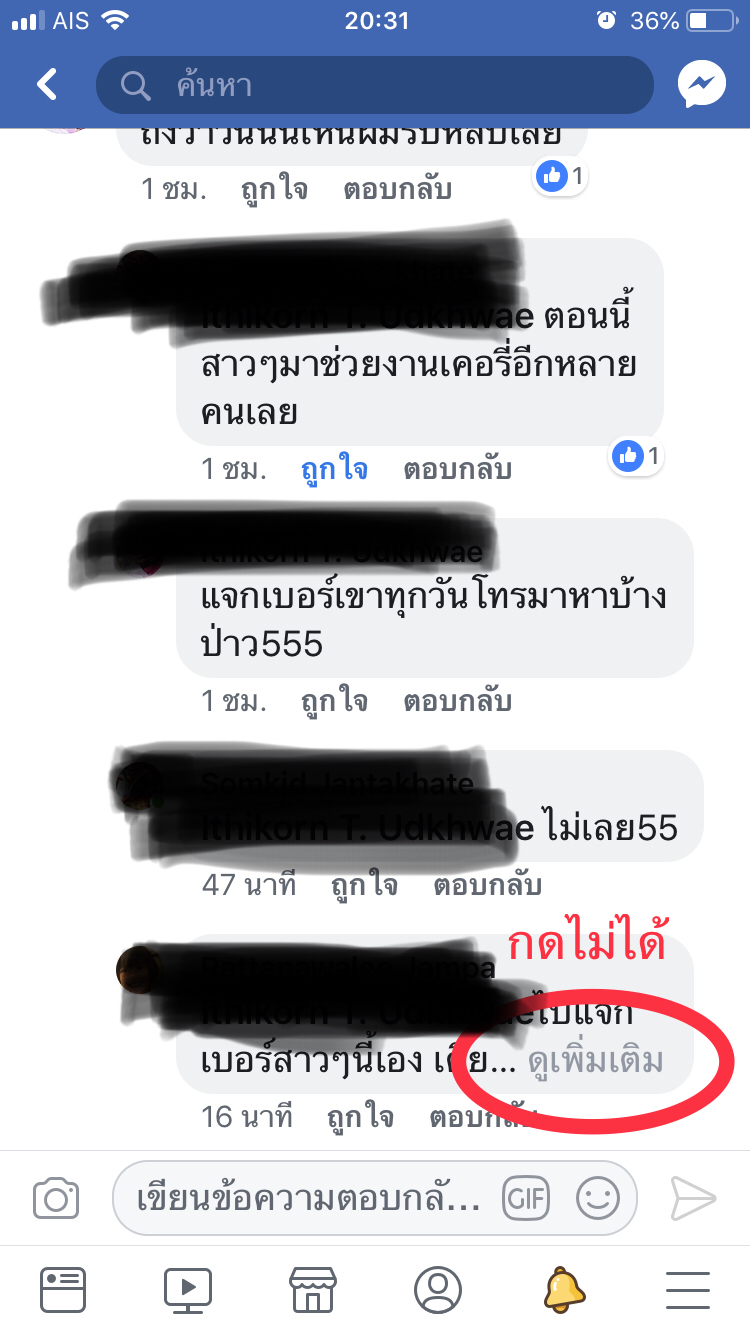Like the ไม่เลย55 comment
Screen dimensions: 750x1334
point(365,884)
